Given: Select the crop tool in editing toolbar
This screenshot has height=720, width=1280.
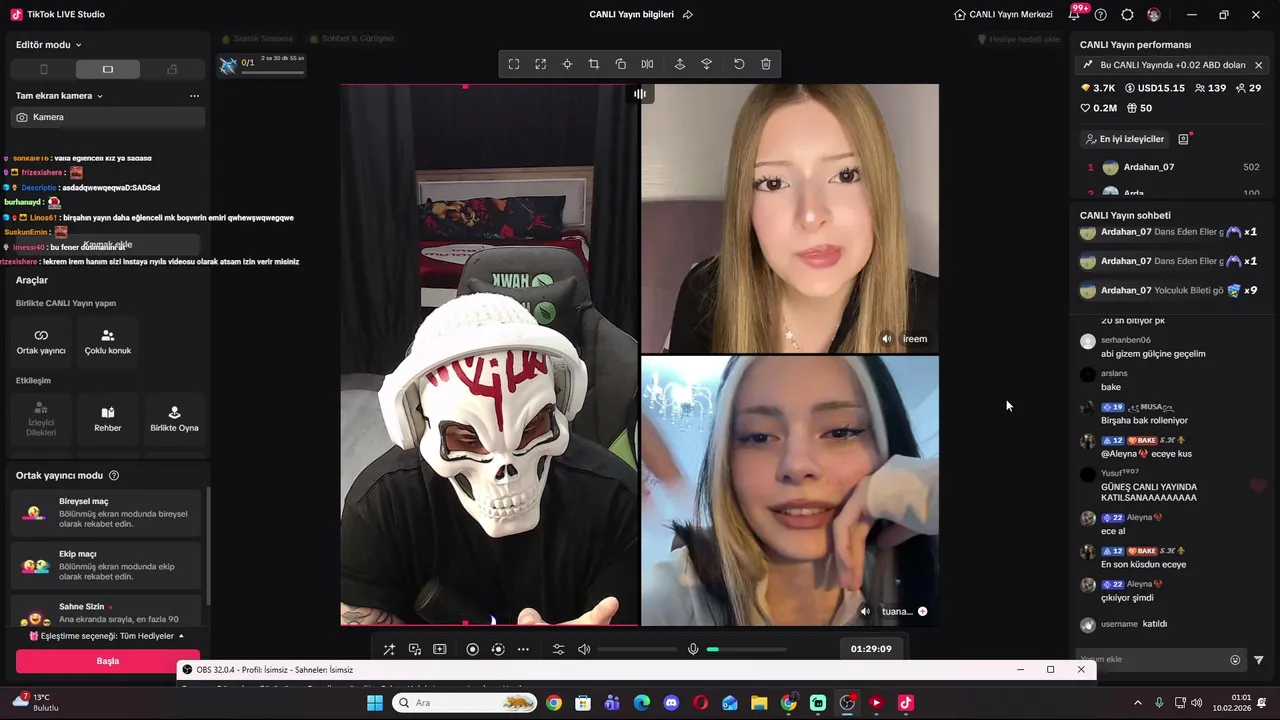Looking at the screenshot, I should coord(594,64).
